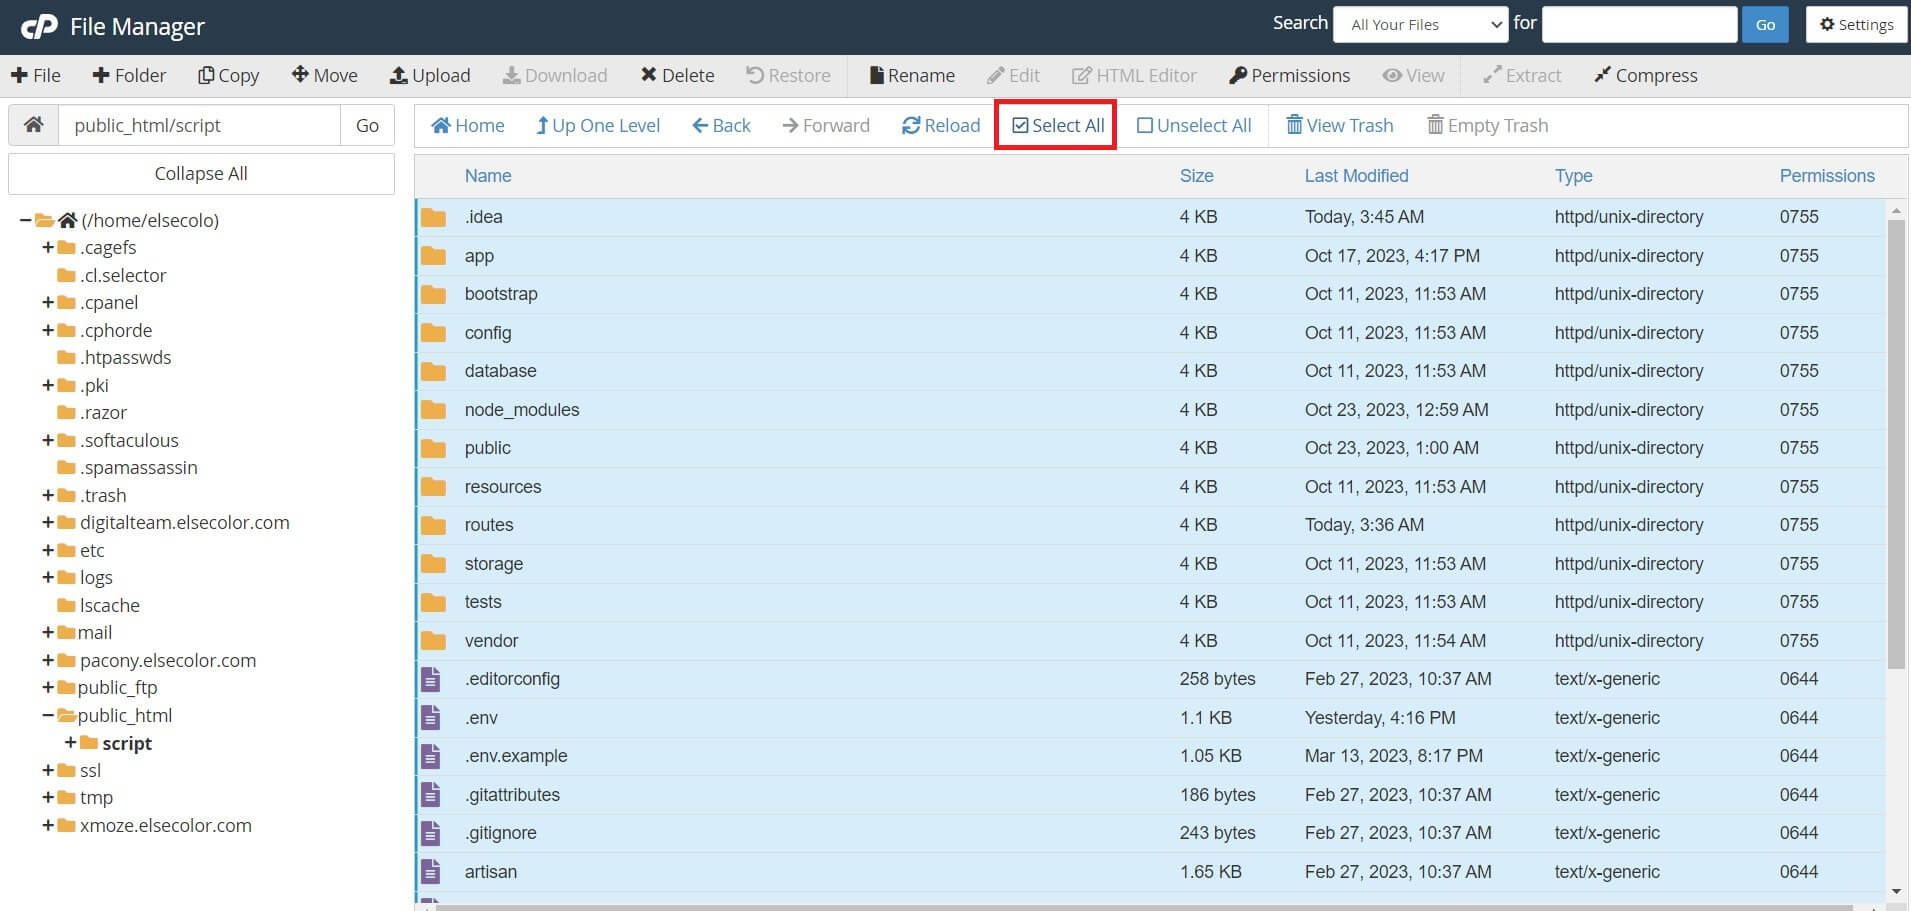The height and width of the screenshot is (911, 1911).
Task: Click the blue search Go button
Action: (1765, 25)
